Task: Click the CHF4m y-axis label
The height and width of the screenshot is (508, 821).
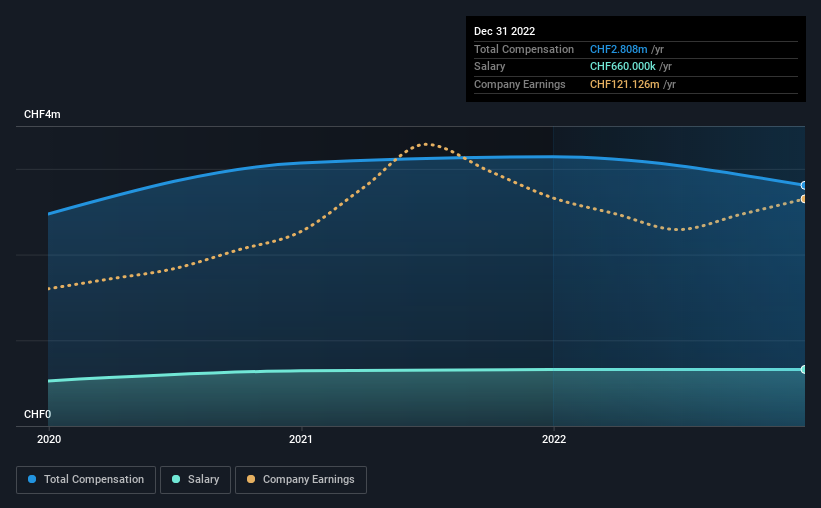Action: pos(42,114)
